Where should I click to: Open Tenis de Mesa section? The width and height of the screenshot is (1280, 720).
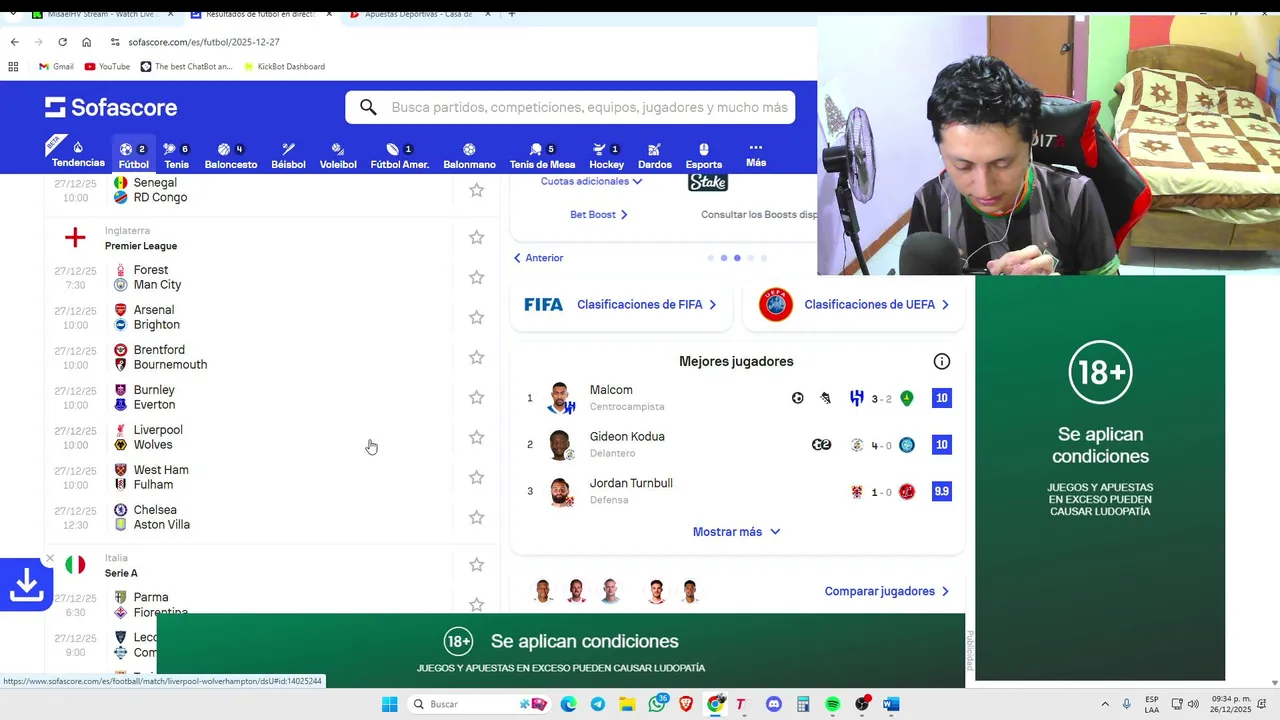tap(542, 154)
